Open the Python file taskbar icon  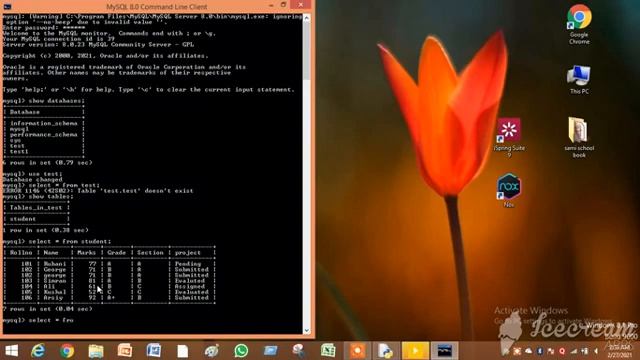click(x=386, y=351)
